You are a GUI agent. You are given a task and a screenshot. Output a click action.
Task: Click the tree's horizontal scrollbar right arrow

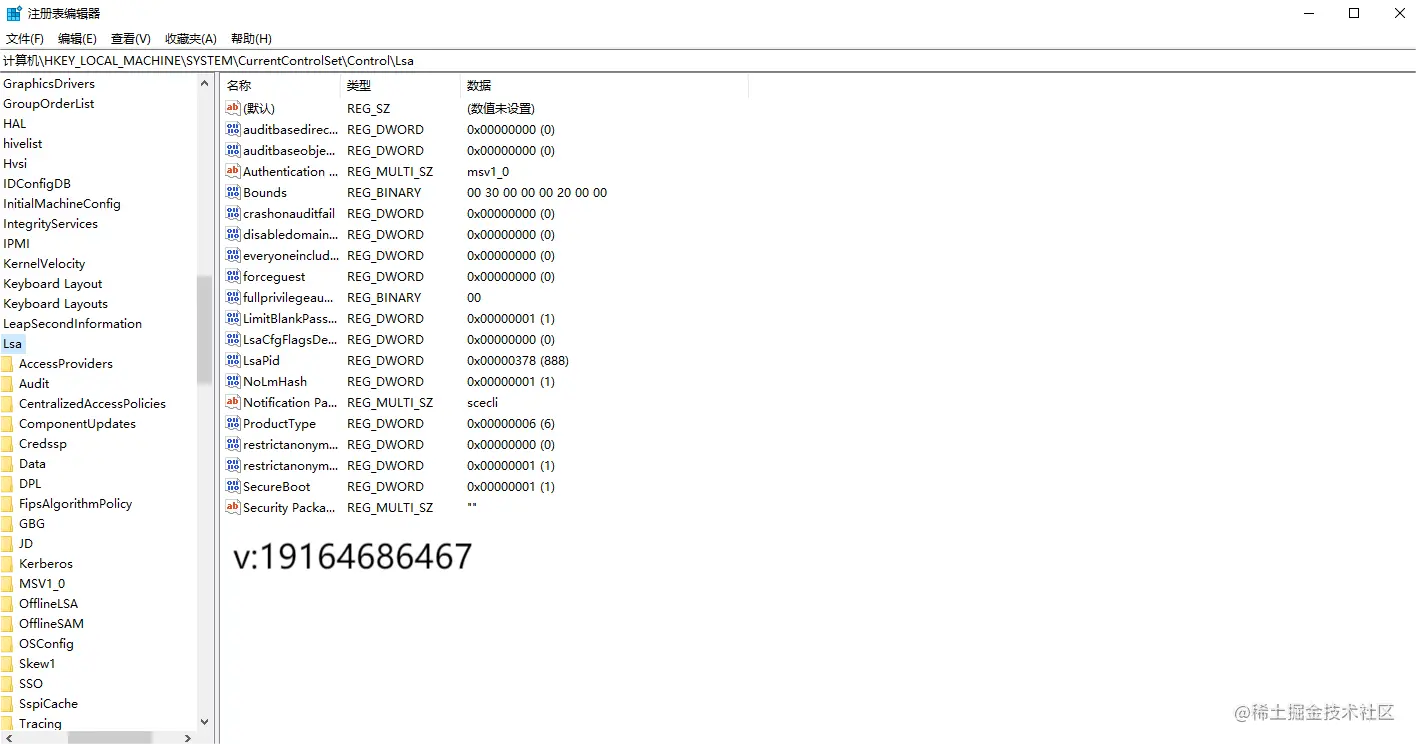tap(188, 738)
